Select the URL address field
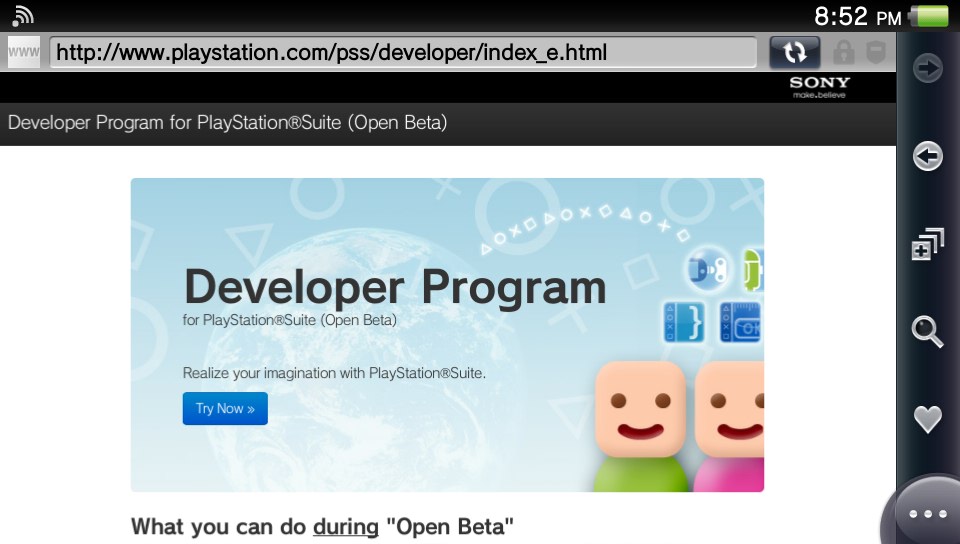 pyautogui.click(x=403, y=53)
